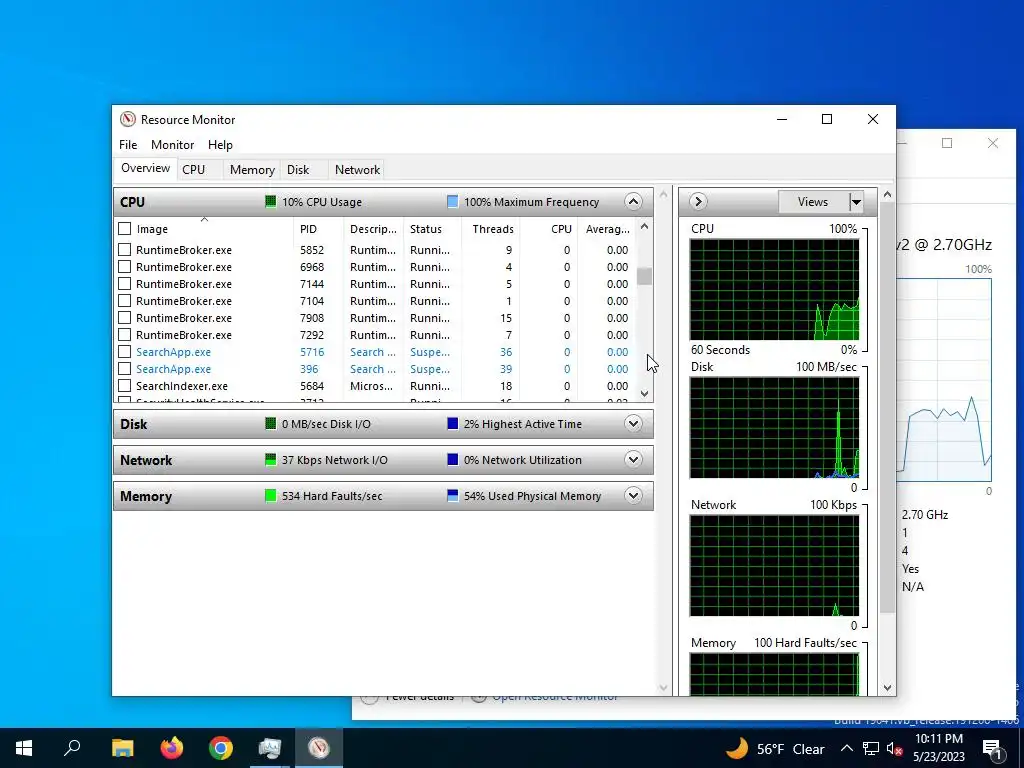Collapse the CPU section
The height and width of the screenshot is (768, 1024).
[x=633, y=202]
